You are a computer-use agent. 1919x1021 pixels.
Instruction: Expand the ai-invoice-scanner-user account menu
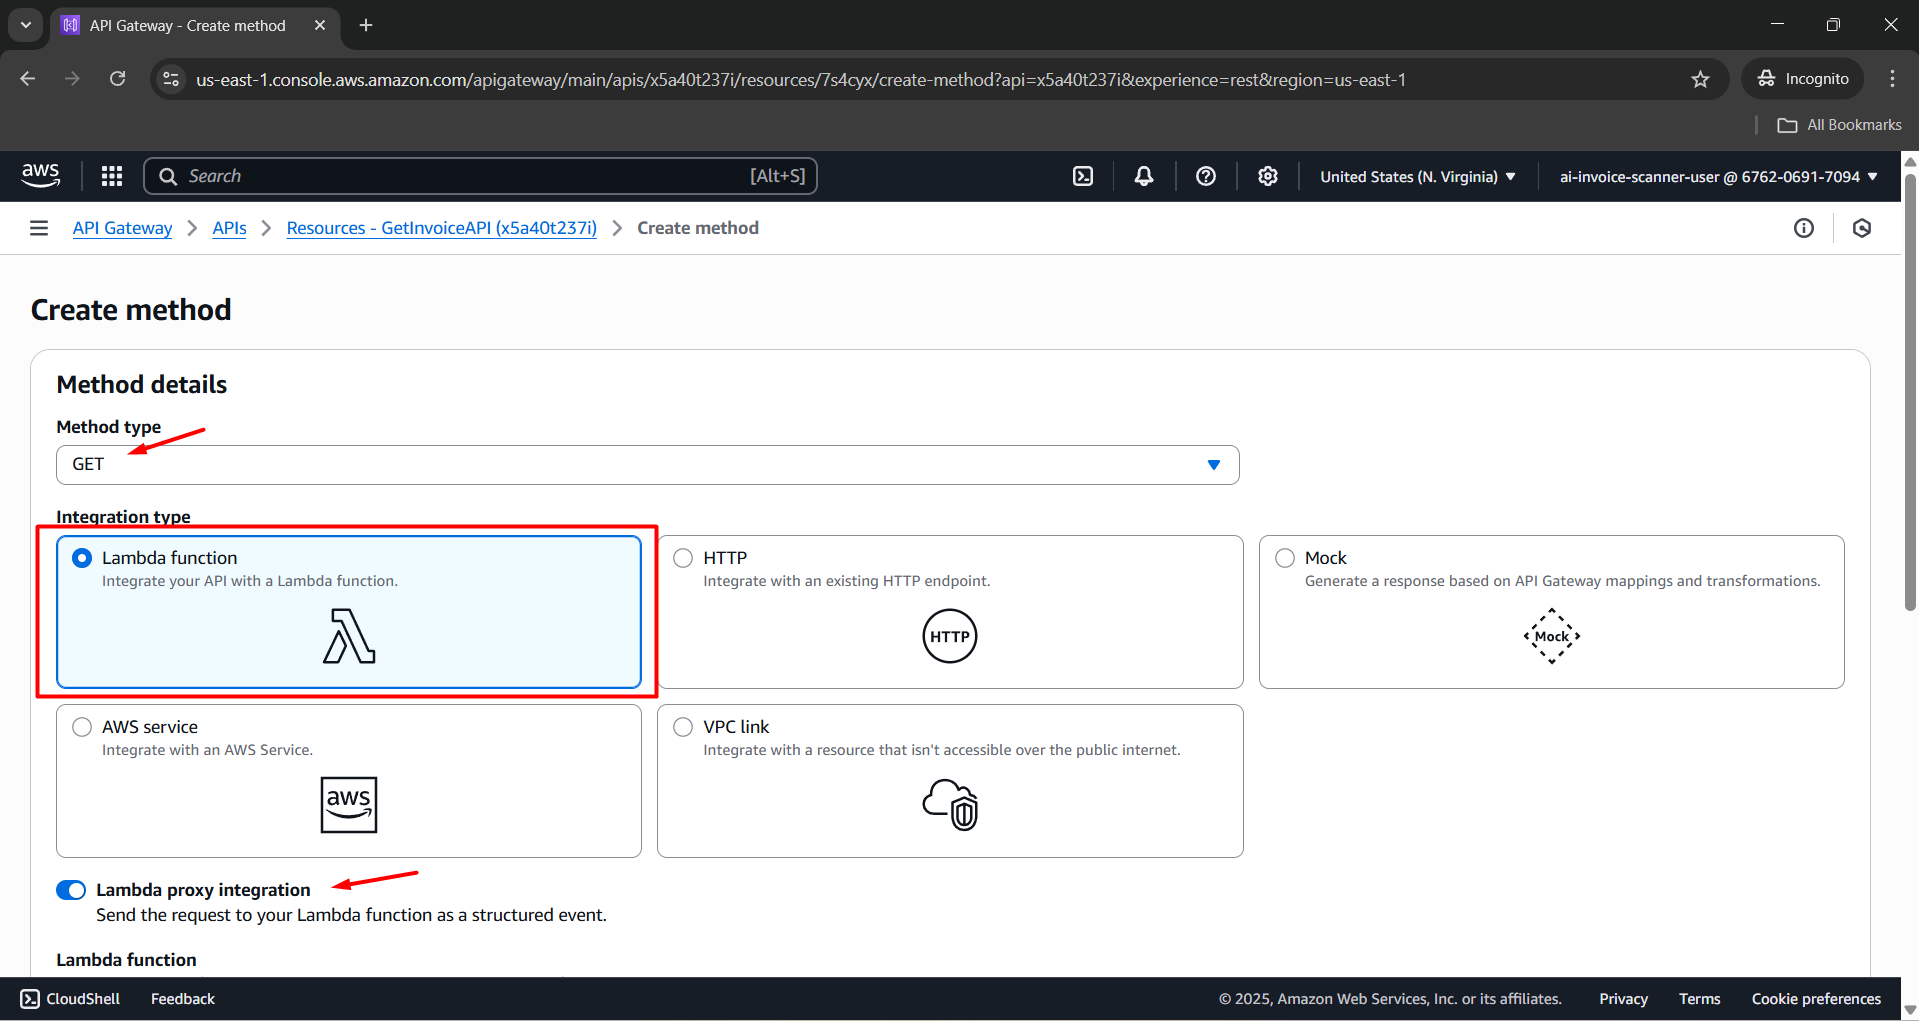[x=1718, y=177]
